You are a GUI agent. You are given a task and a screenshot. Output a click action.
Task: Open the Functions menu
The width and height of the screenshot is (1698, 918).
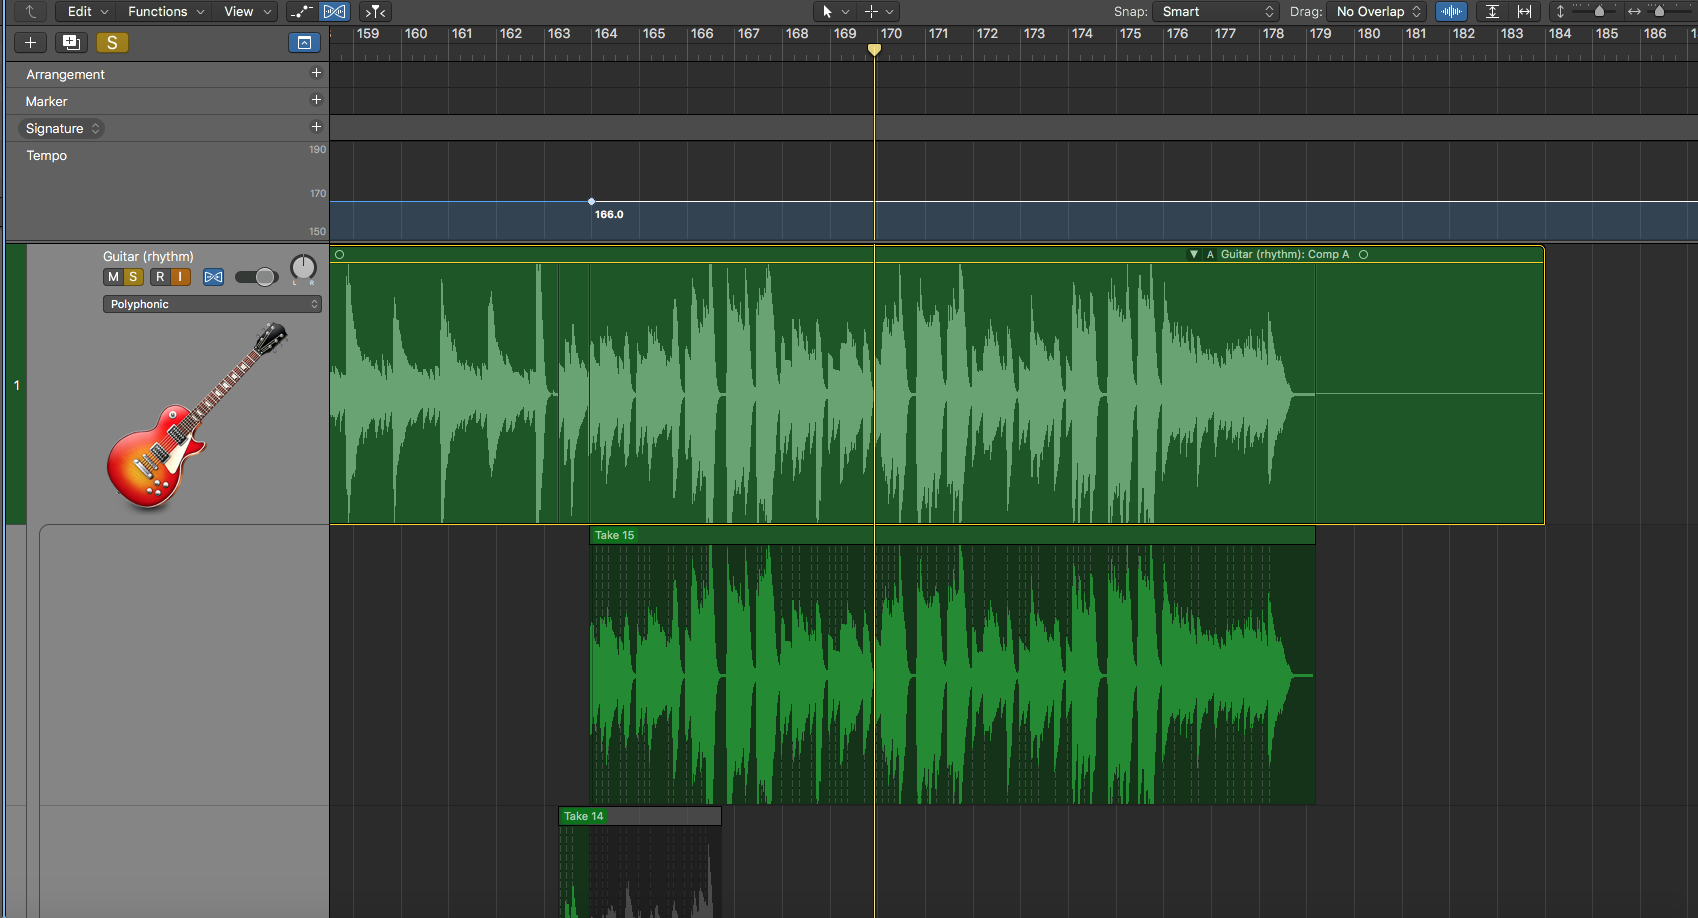tap(165, 12)
